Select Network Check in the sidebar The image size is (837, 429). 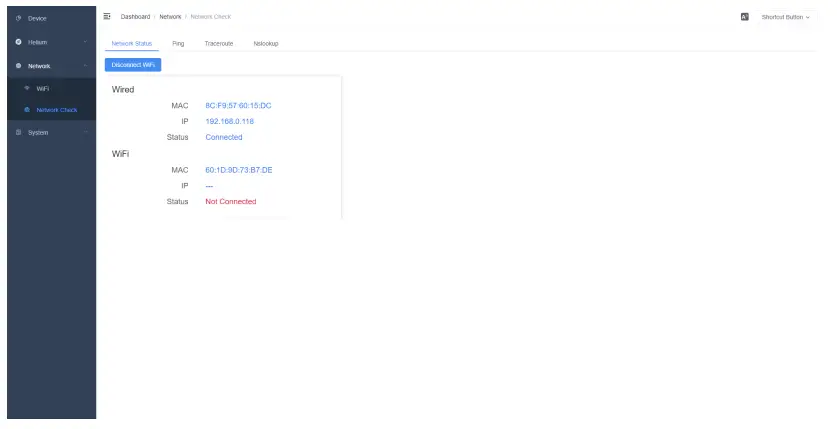pyautogui.click(x=51, y=109)
